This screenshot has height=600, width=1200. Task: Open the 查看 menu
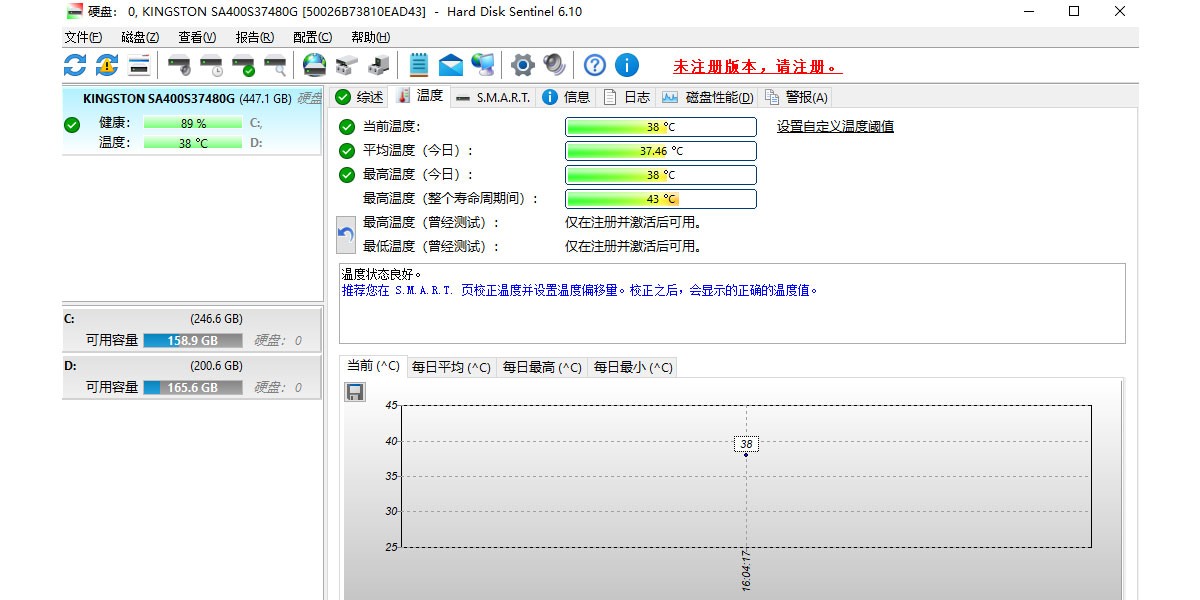197,37
